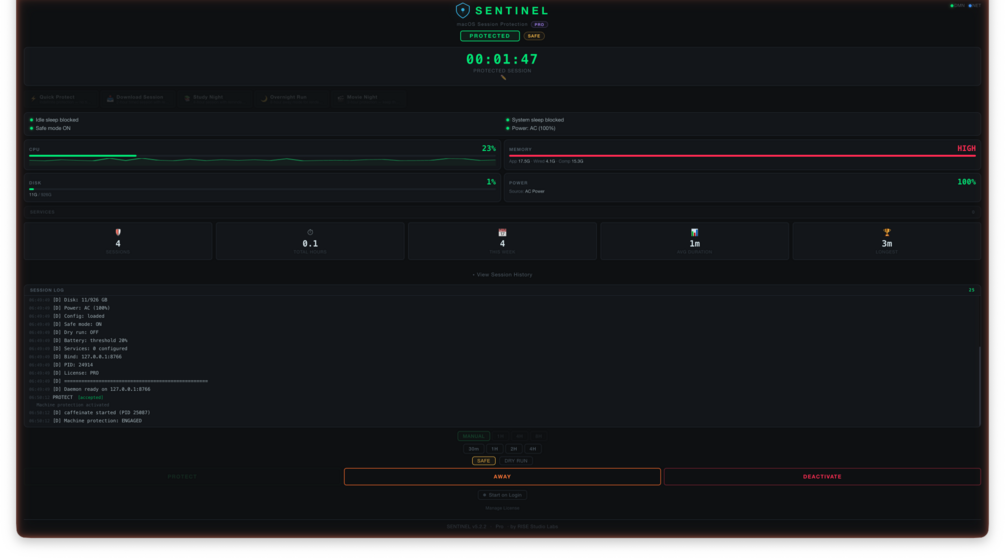Click the SAFE badge beside PROTECTED
This screenshot has height=558, width=1005.
coord(534,36)
